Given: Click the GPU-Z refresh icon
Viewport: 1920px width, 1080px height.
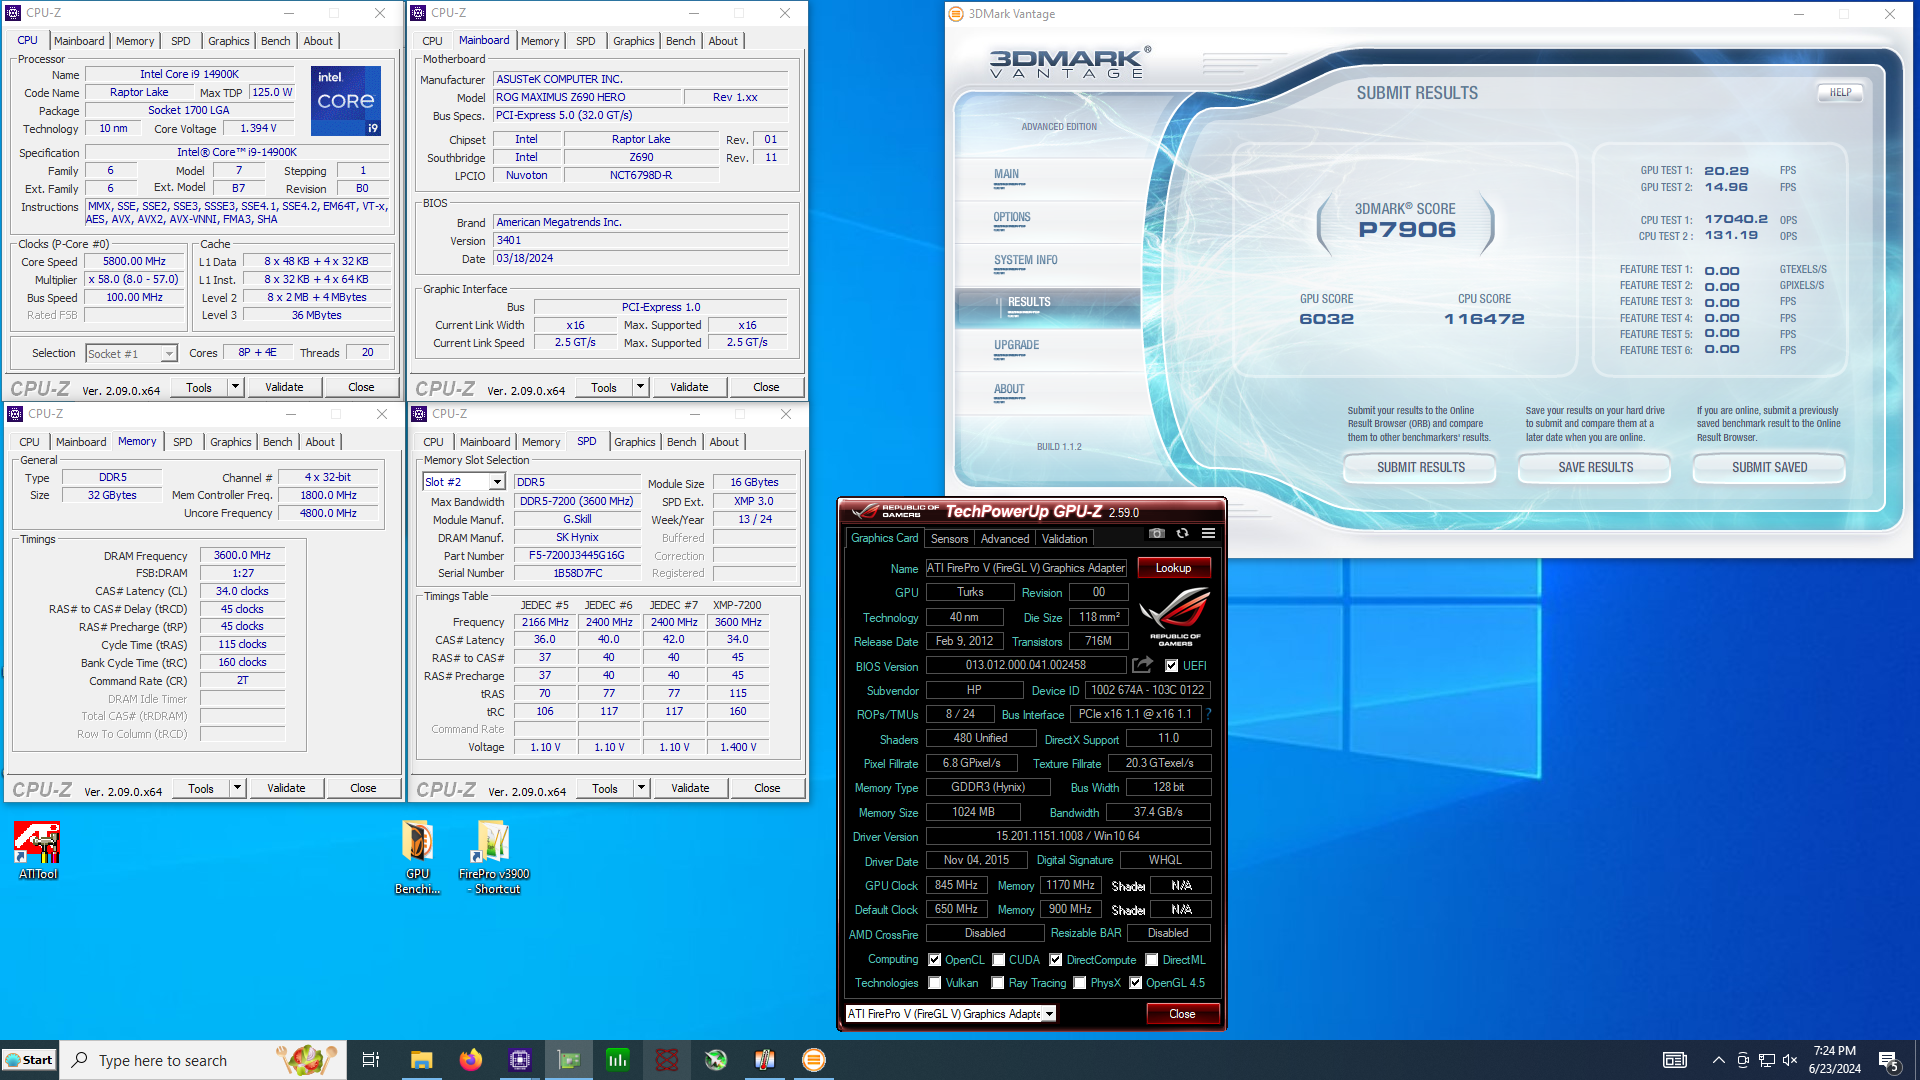Looking at the screenshot, I should click(1182, 534).
